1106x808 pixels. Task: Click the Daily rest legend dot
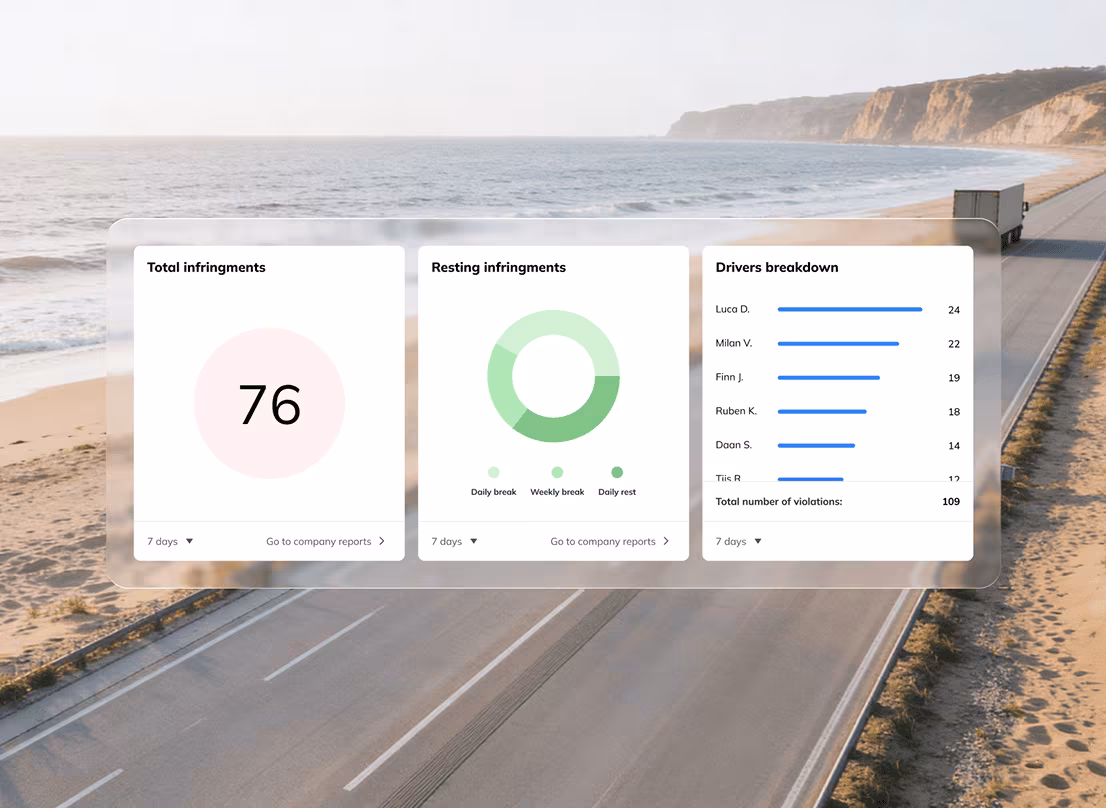(x=617, y=472)
